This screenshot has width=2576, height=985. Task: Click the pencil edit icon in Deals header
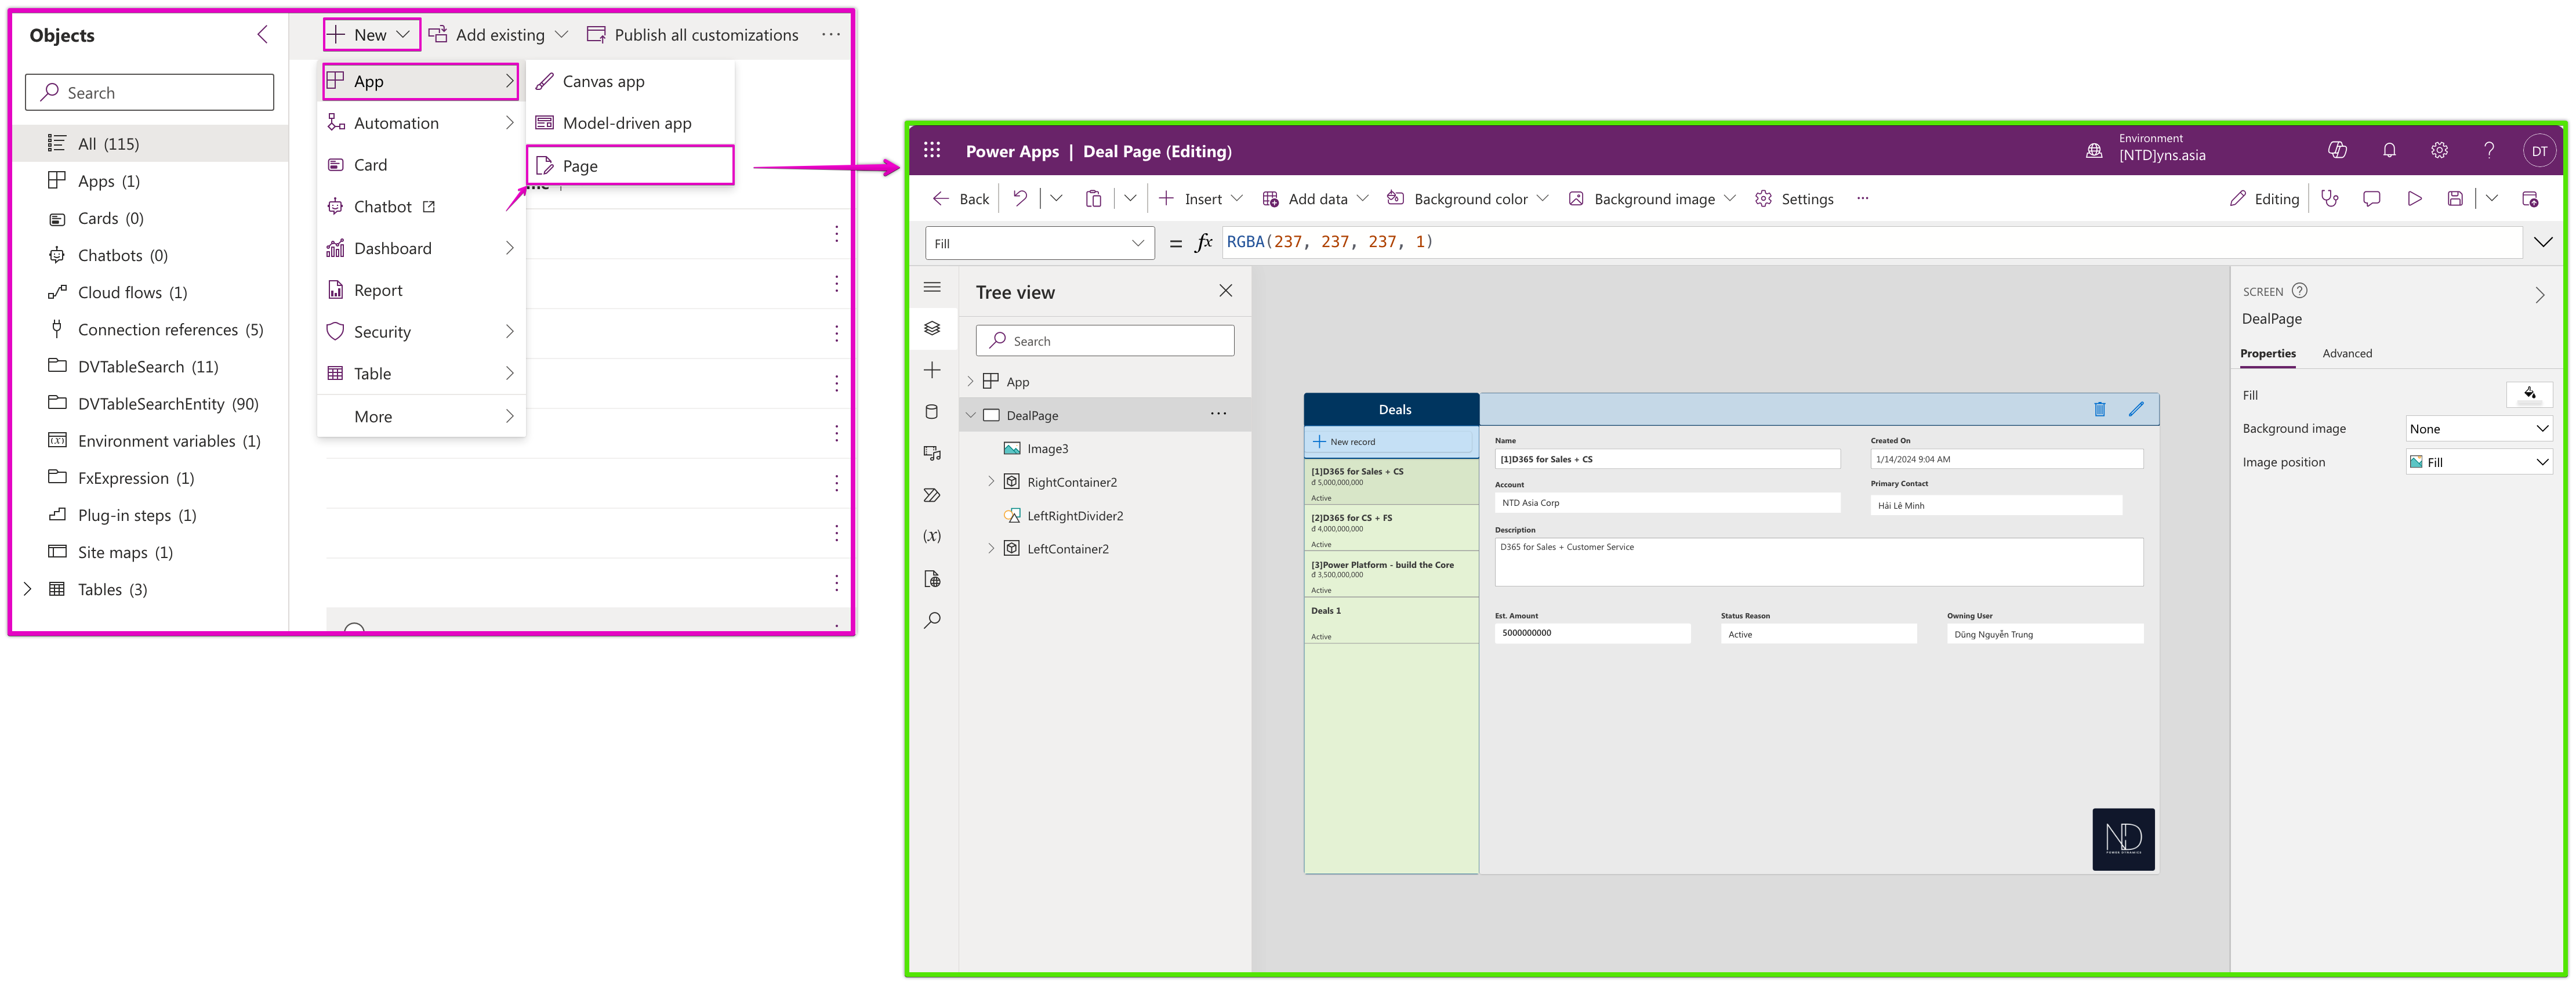pyautogui.click(x=2136, y=409)
